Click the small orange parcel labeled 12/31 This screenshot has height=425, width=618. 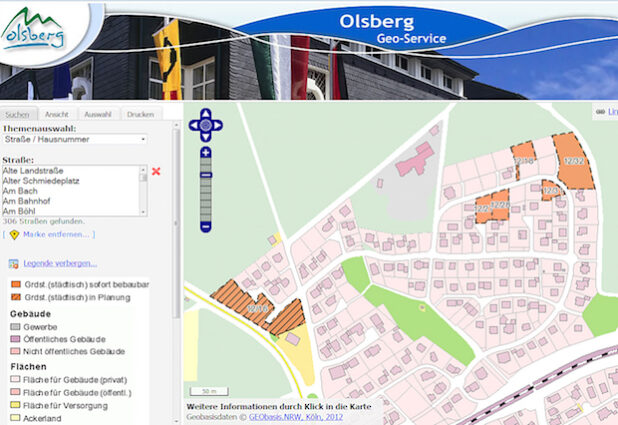pos(551,191)
